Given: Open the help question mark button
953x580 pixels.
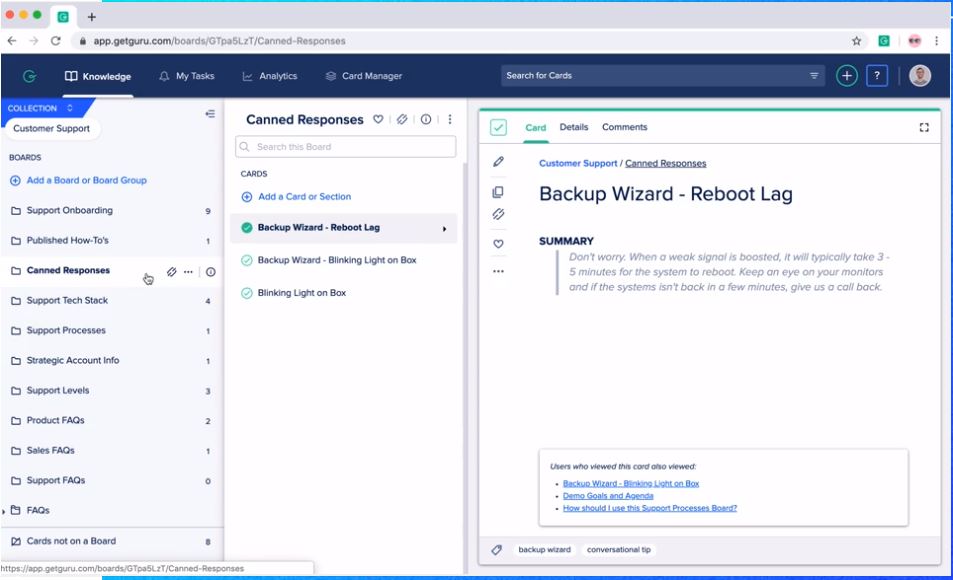Looking at the screenshot, I should click(876, 75).
